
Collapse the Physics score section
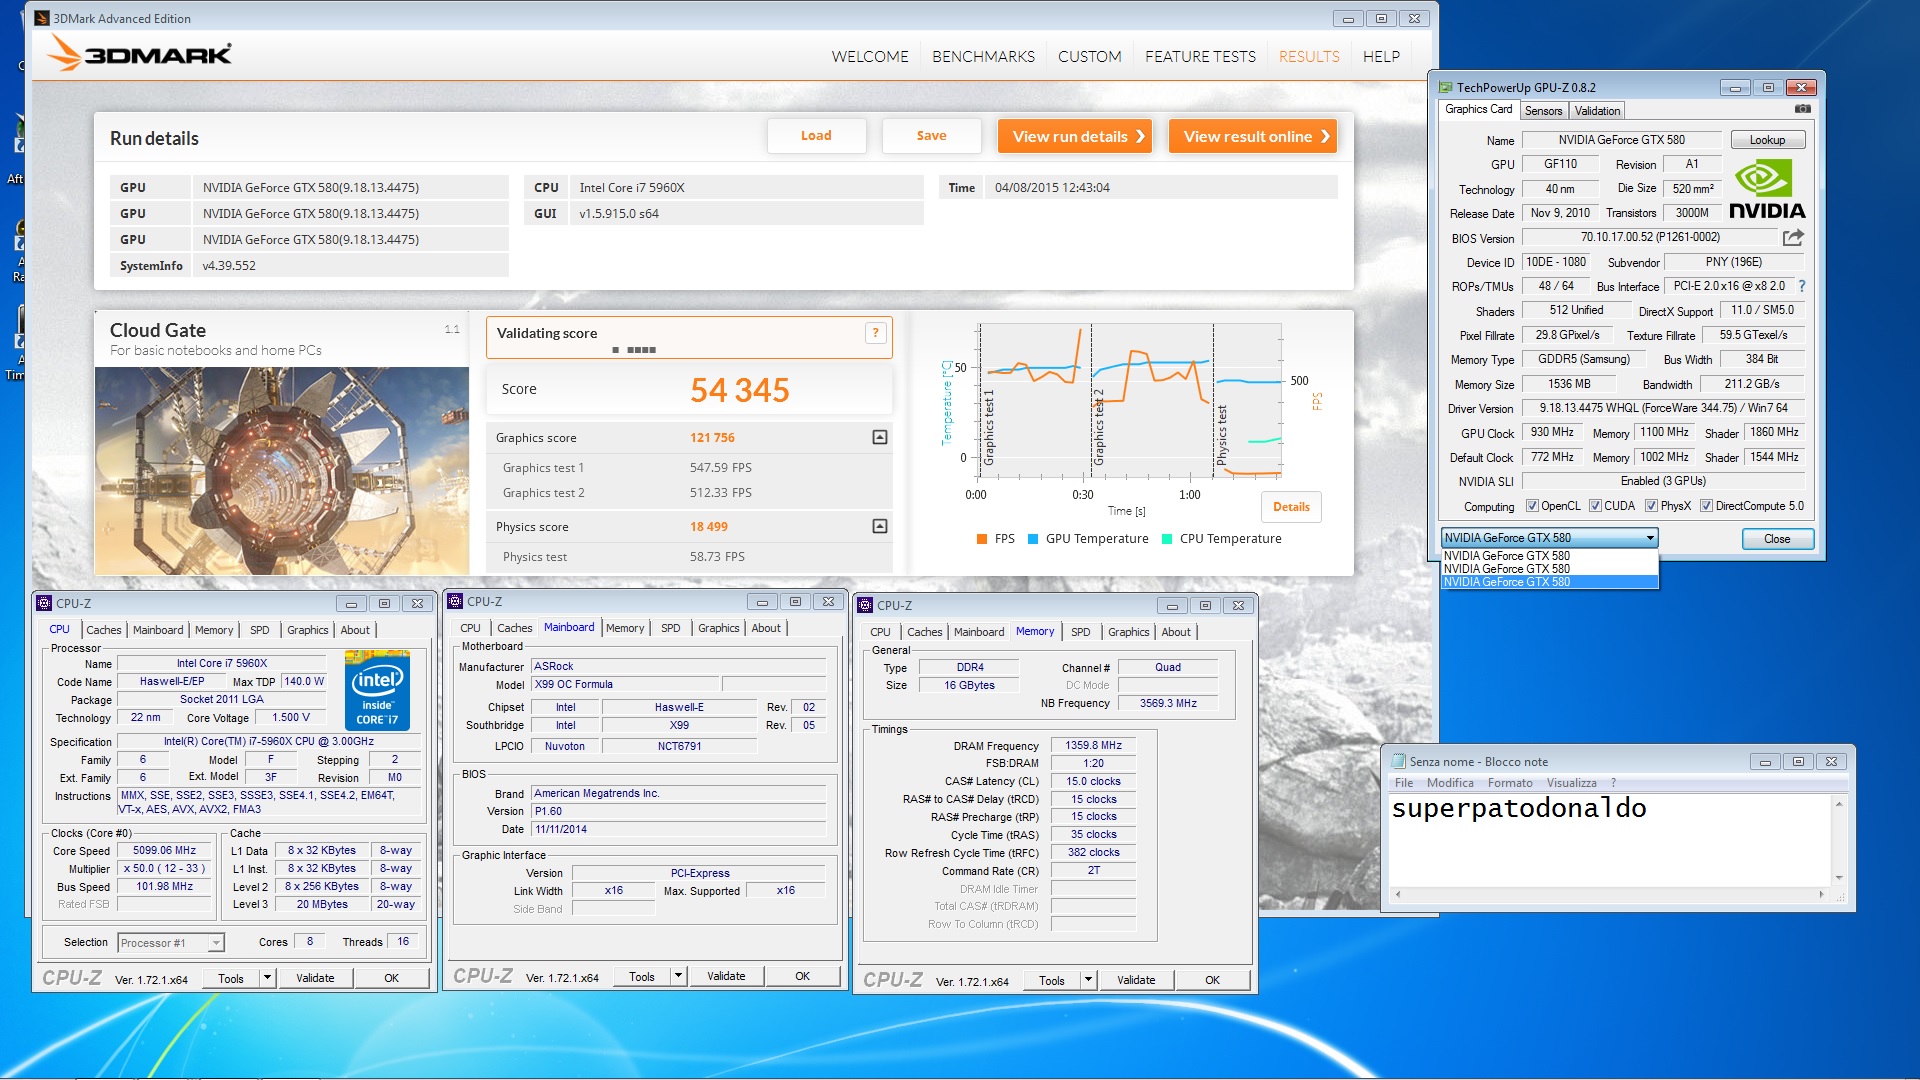(x=880, y=526)
